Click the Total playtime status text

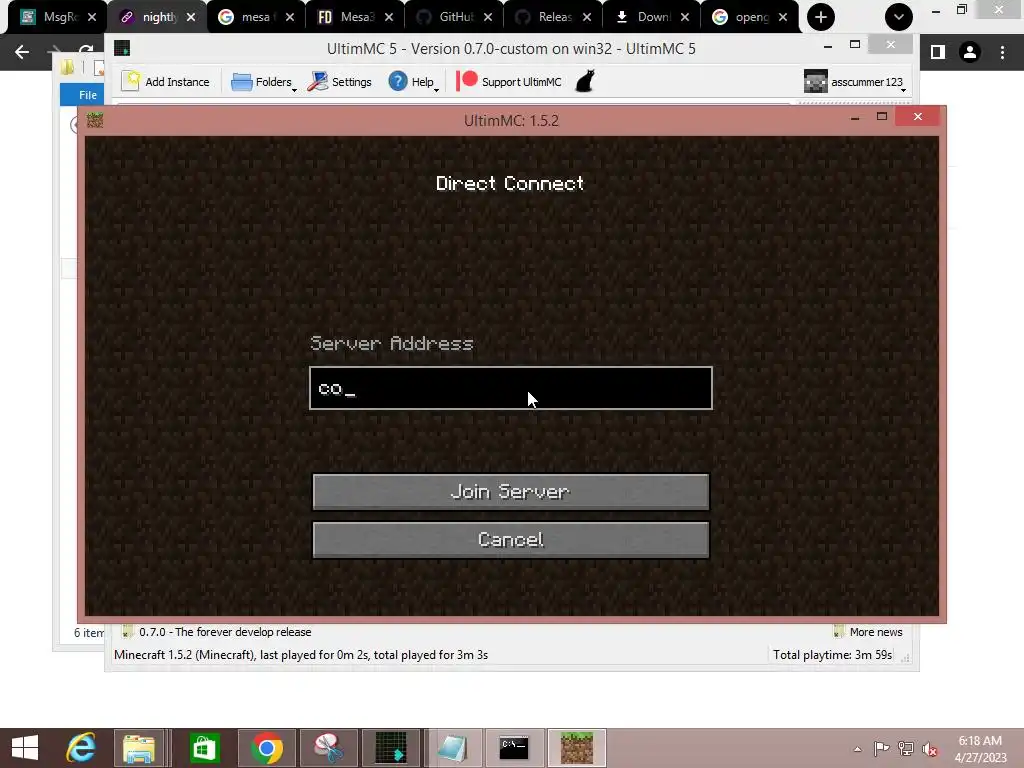832,655
